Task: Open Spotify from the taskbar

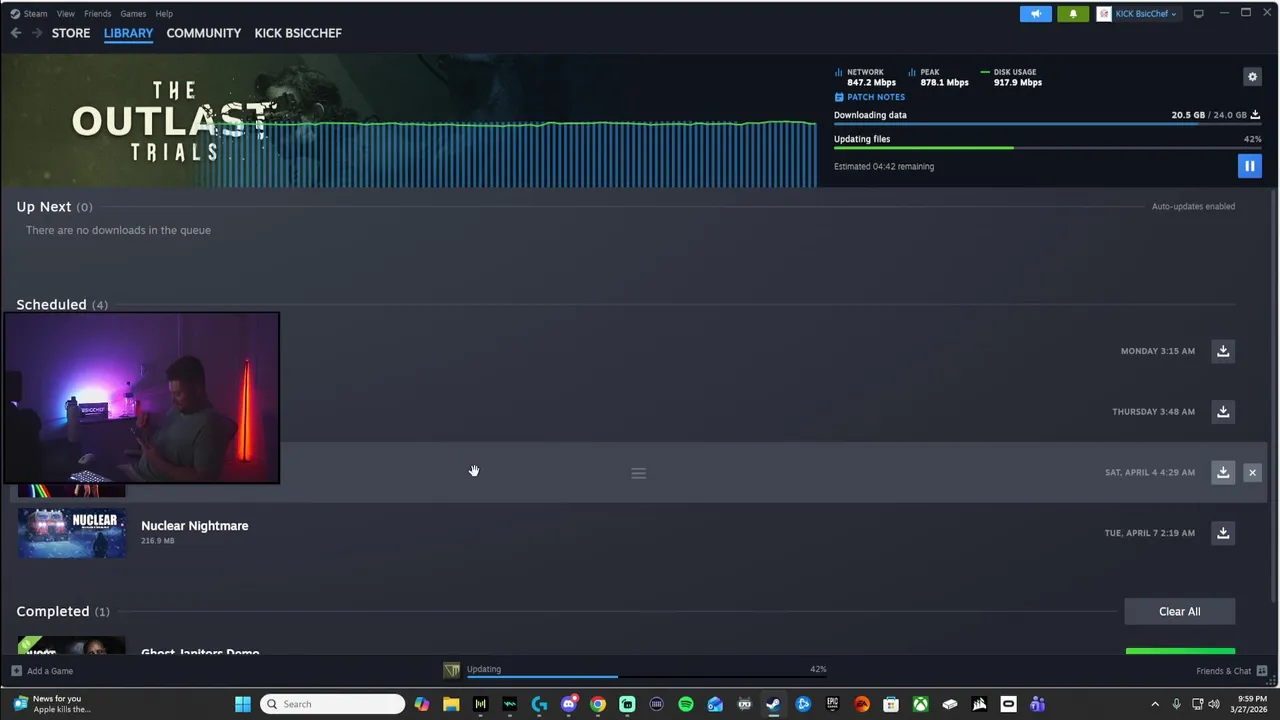Action: pos(686,704)
